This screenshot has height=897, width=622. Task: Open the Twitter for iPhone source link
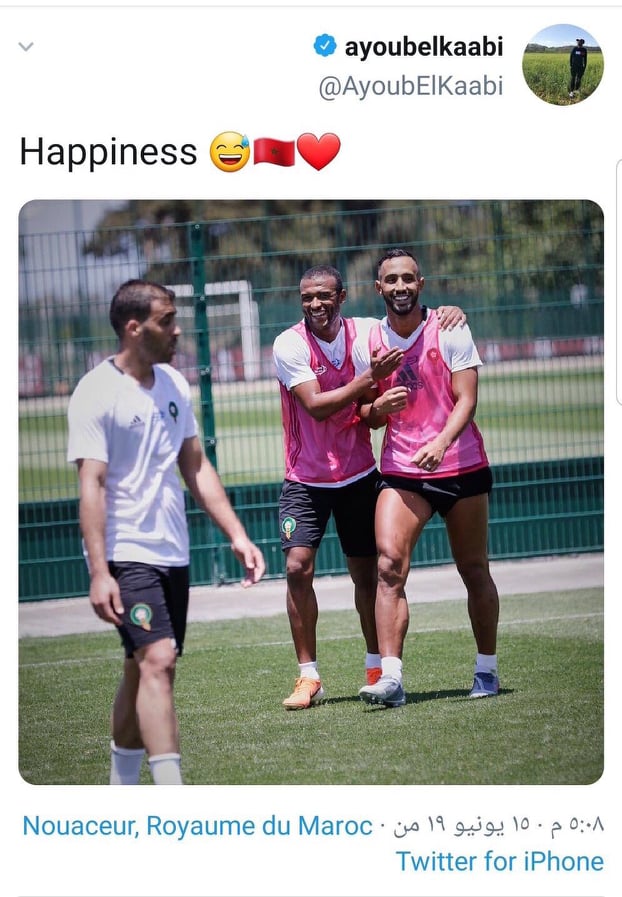click(500, 861)
